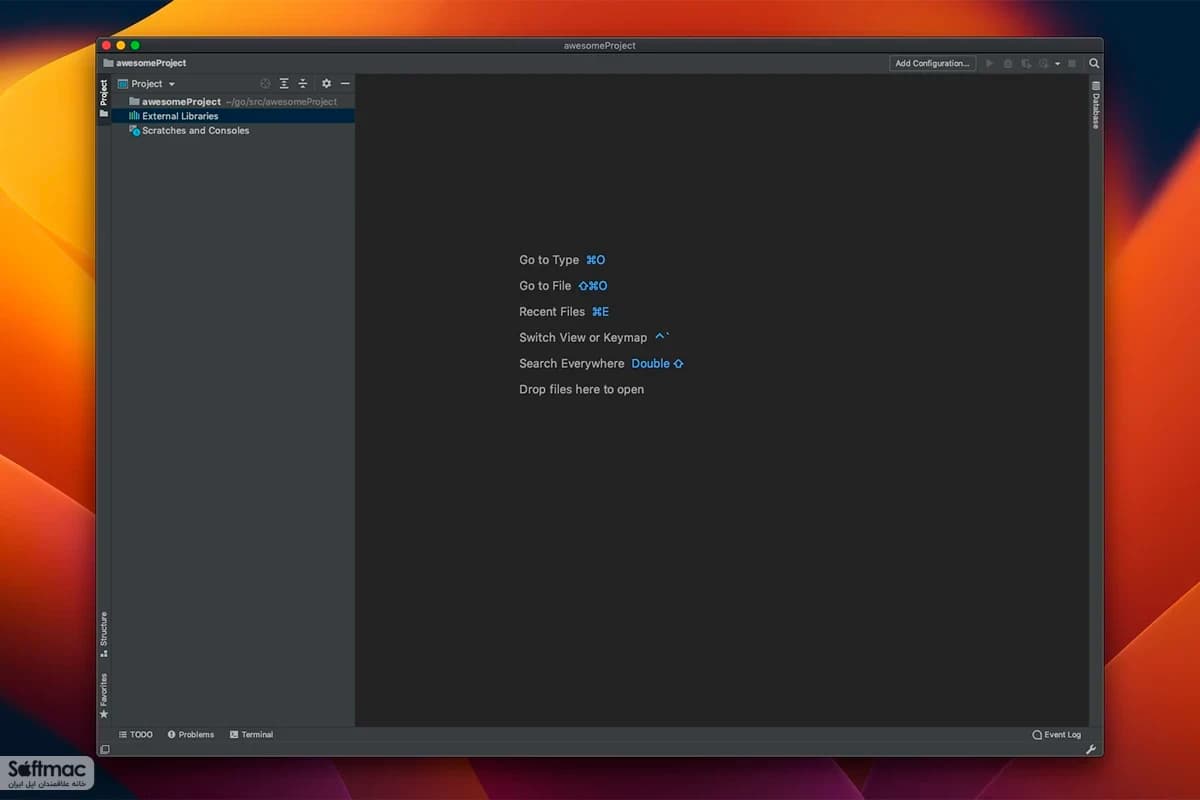Select Scratches and Consoles tree node
The image size is (1200, 800).
(x=232, y=131)
